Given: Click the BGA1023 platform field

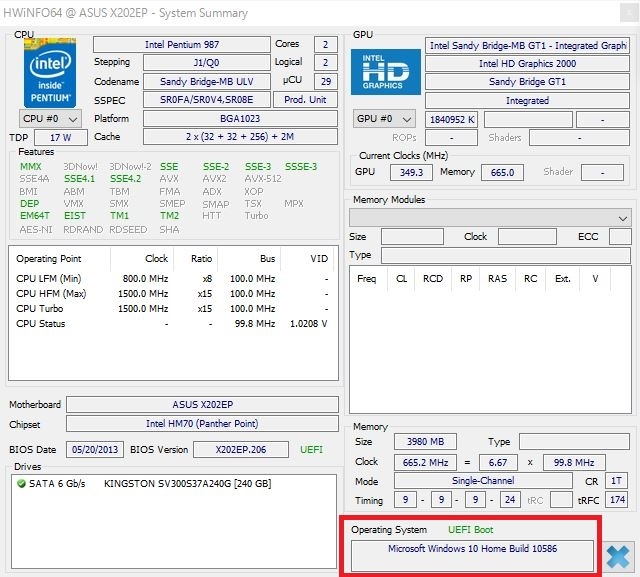Looking at the screenshot, I should pyautogui.click(x=240, y=119).
